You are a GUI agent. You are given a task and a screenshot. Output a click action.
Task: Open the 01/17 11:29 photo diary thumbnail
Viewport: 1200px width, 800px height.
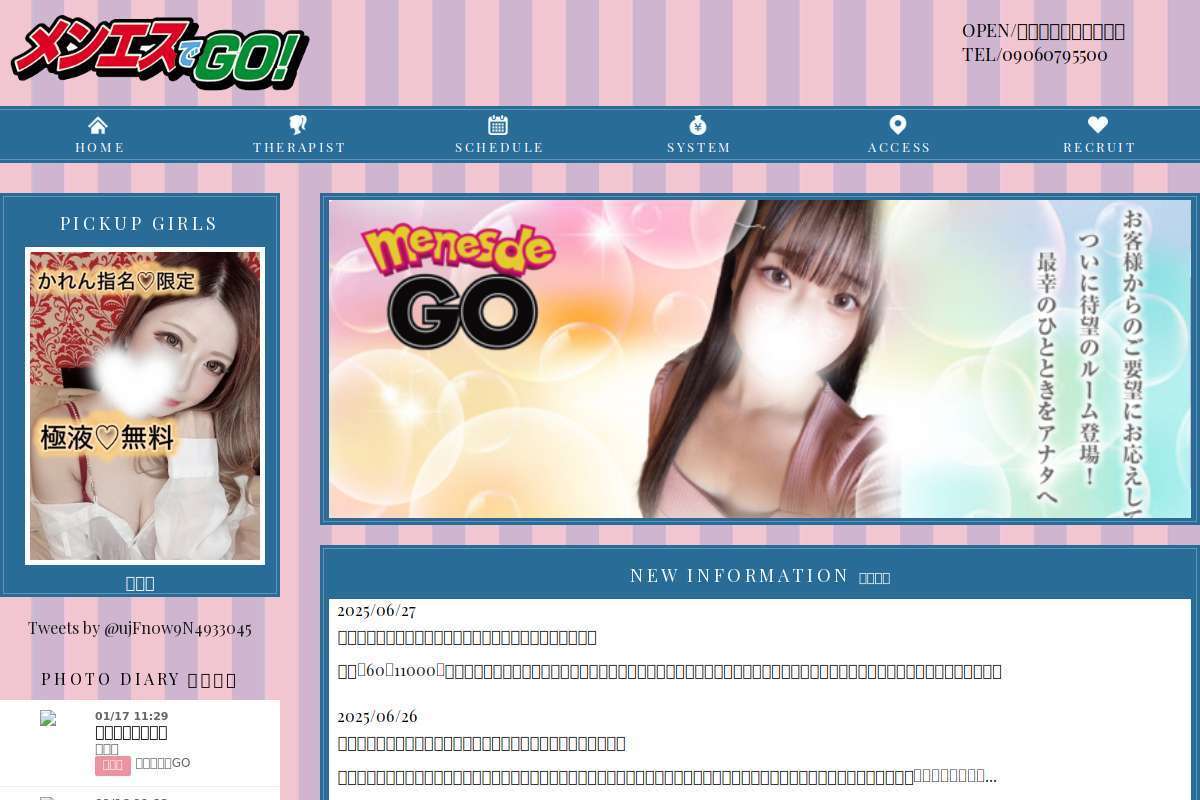(x=48, y=718)
